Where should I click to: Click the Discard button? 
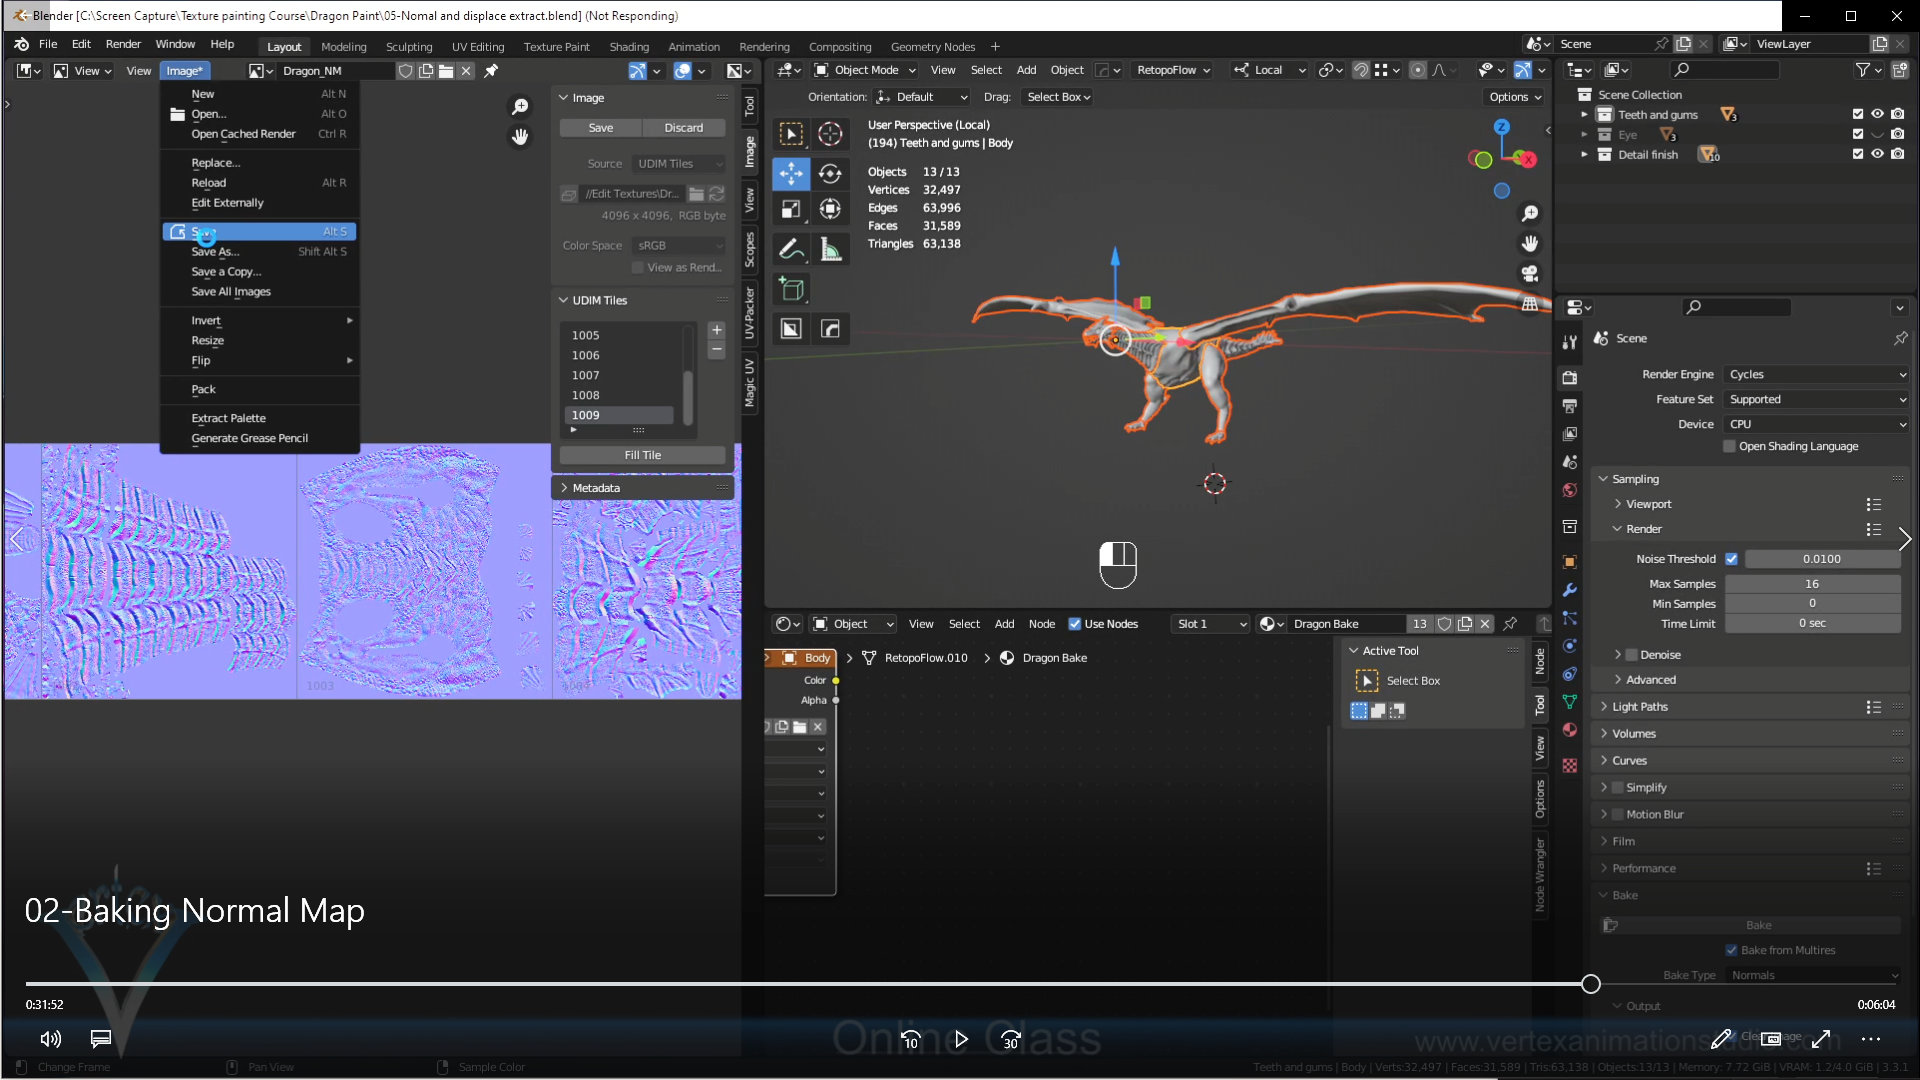click(x=684, y=128)
